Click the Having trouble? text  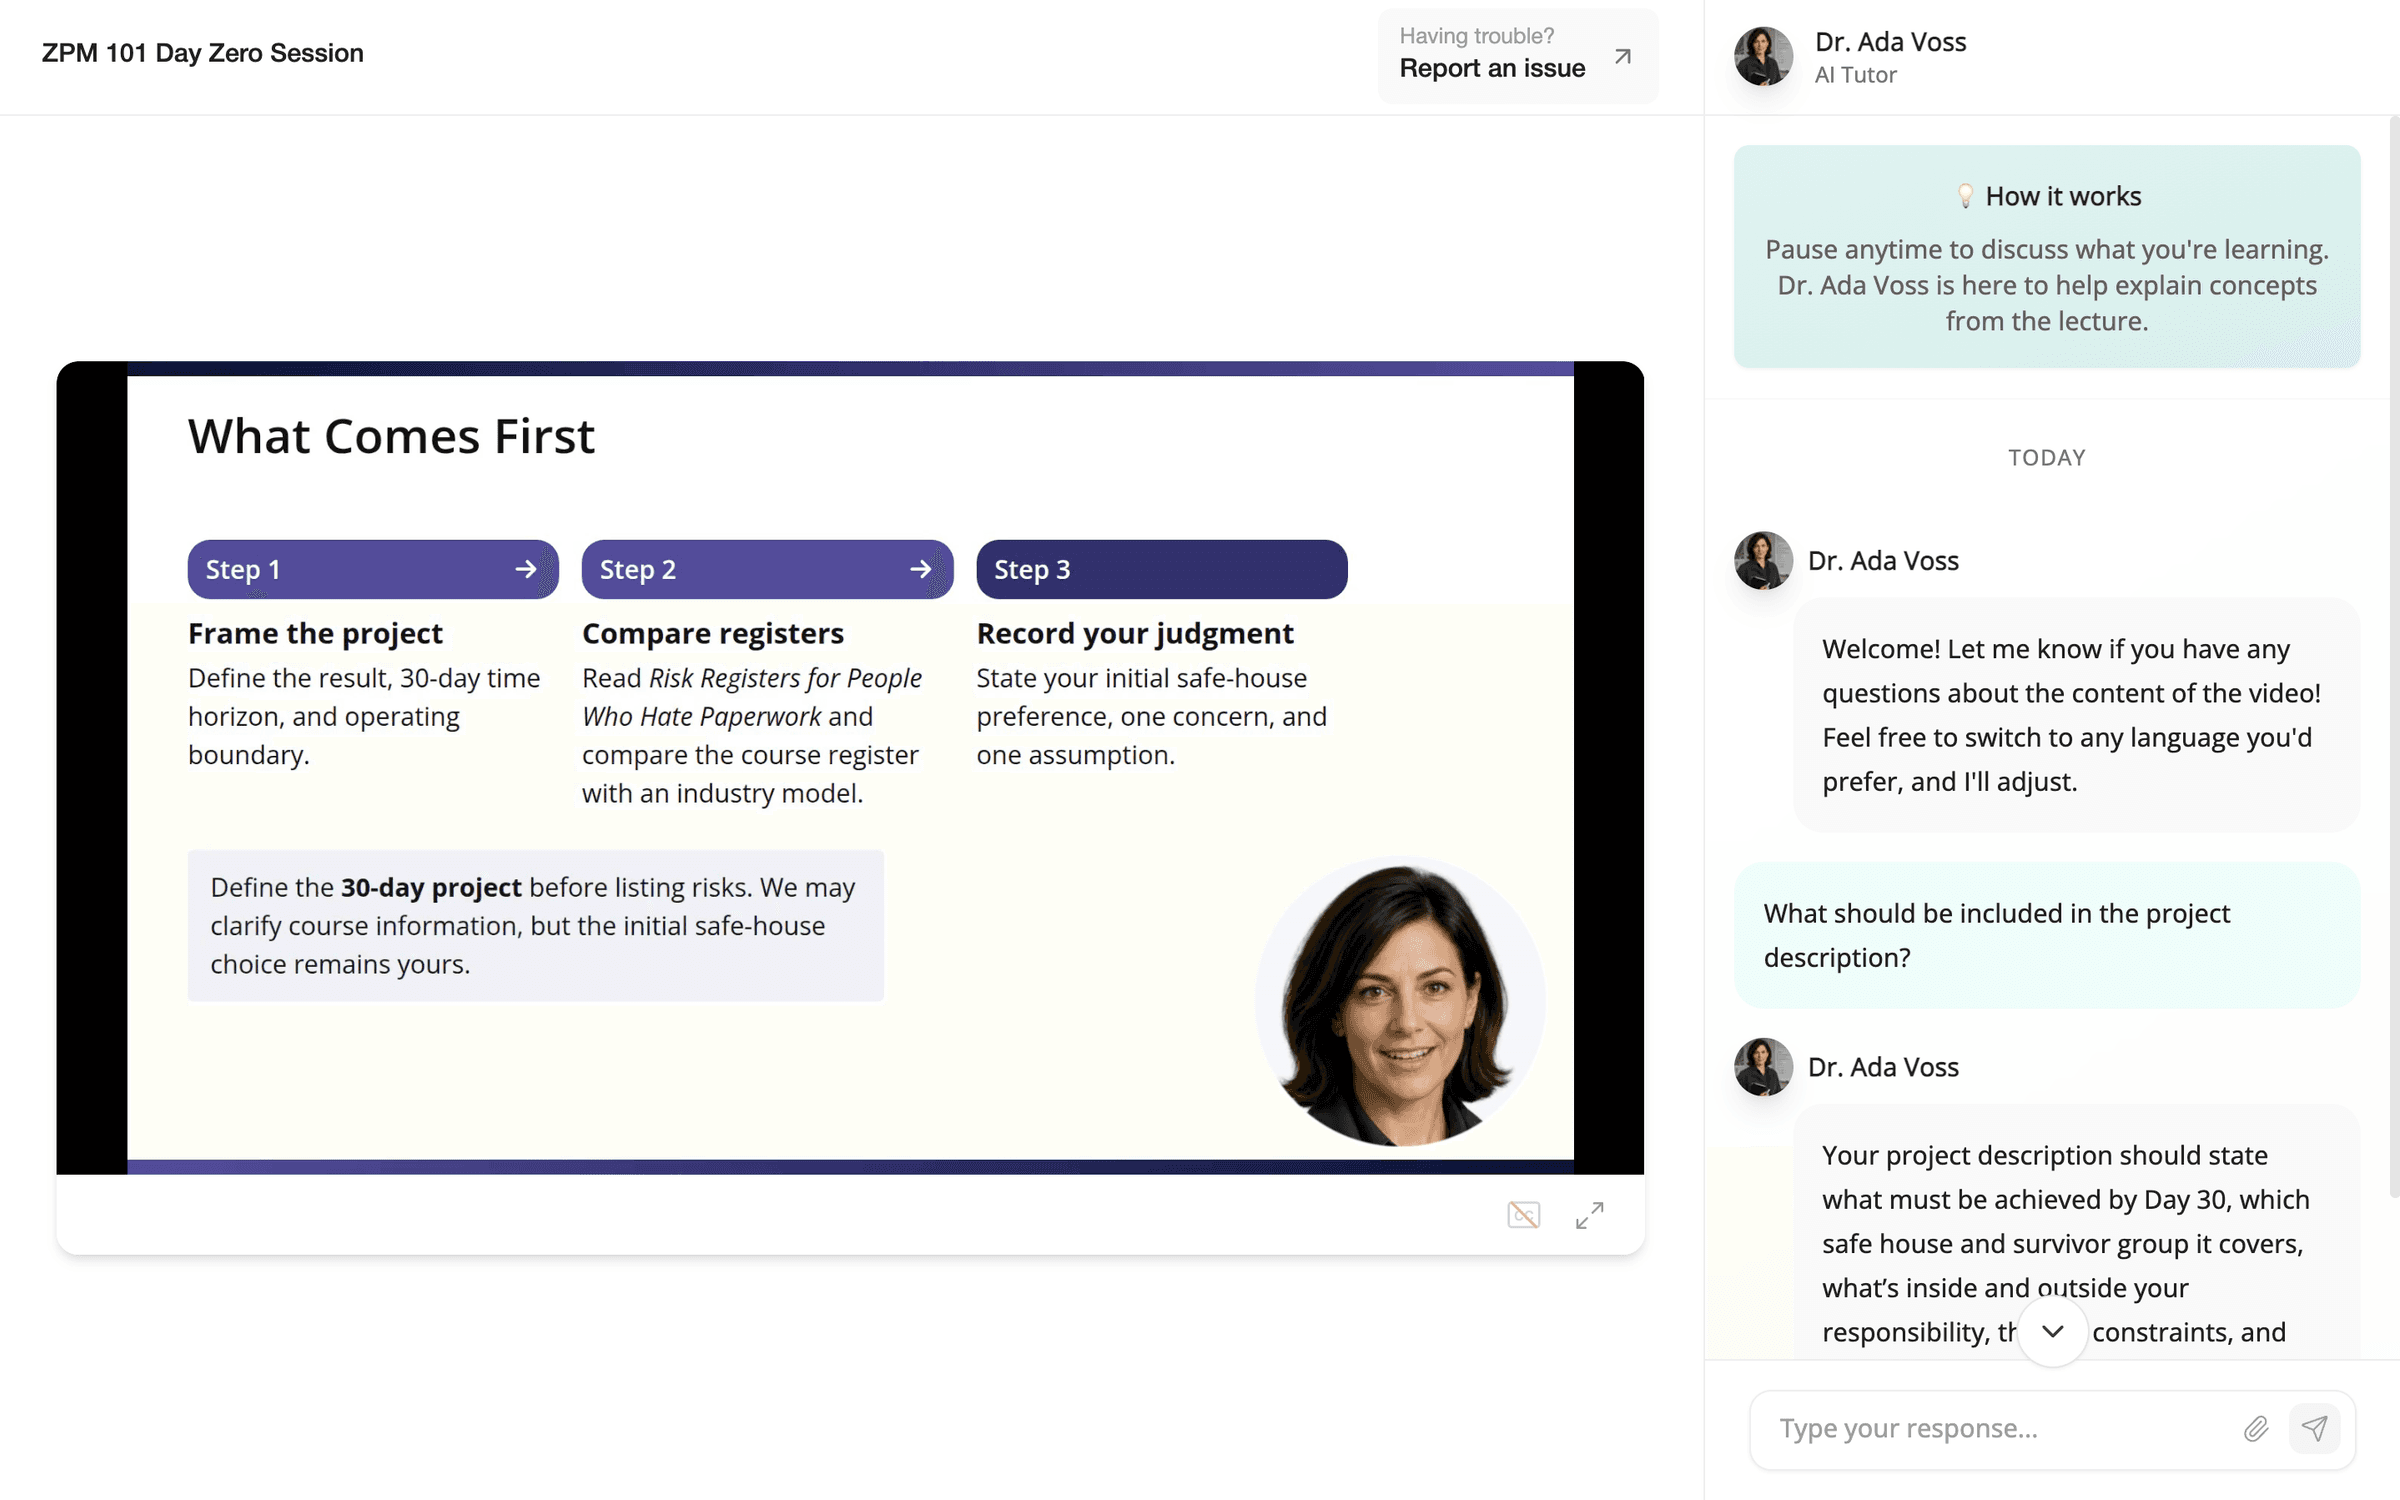1477,36
